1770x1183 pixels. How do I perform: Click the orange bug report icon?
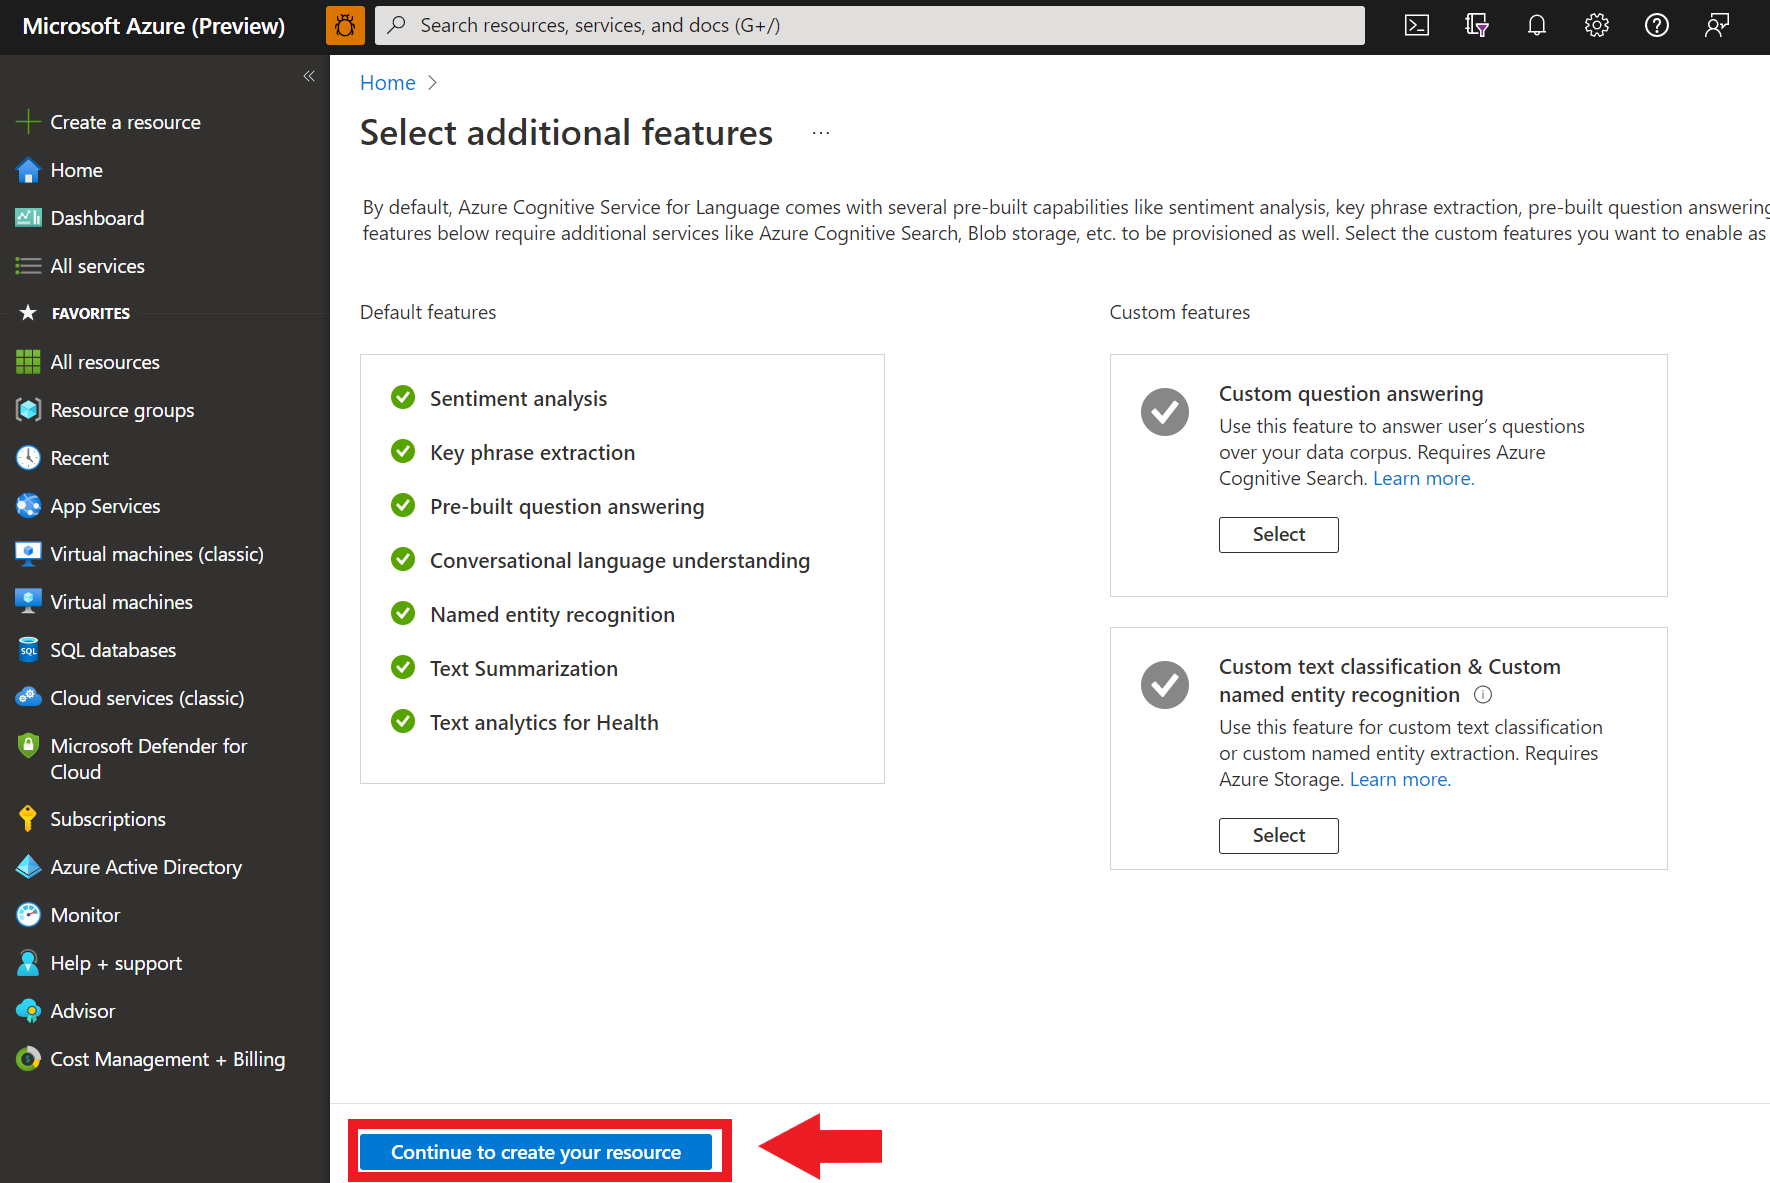pyautogui.click(x=345, y=26)
